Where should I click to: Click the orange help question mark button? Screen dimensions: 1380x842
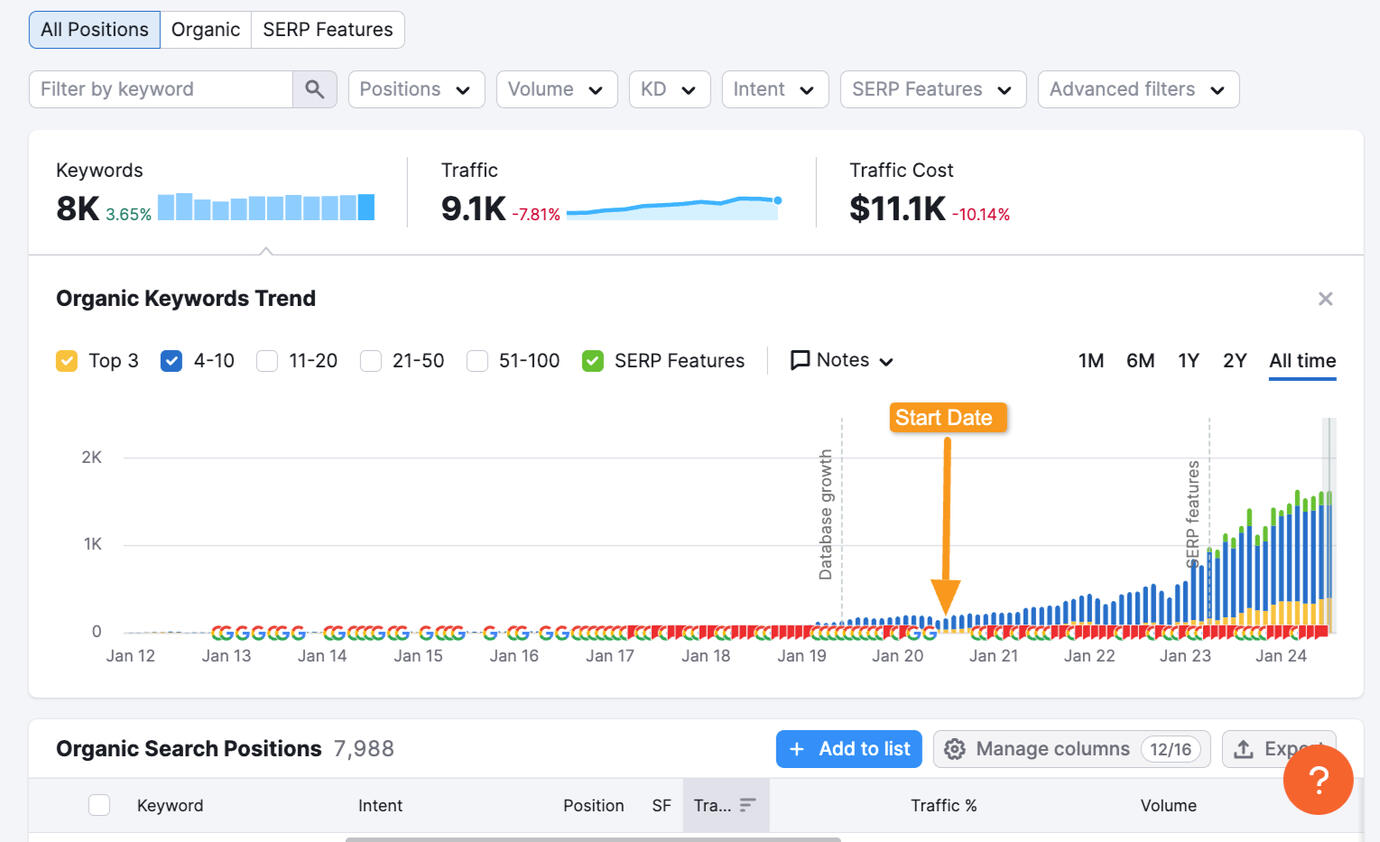click(1317, 780)
